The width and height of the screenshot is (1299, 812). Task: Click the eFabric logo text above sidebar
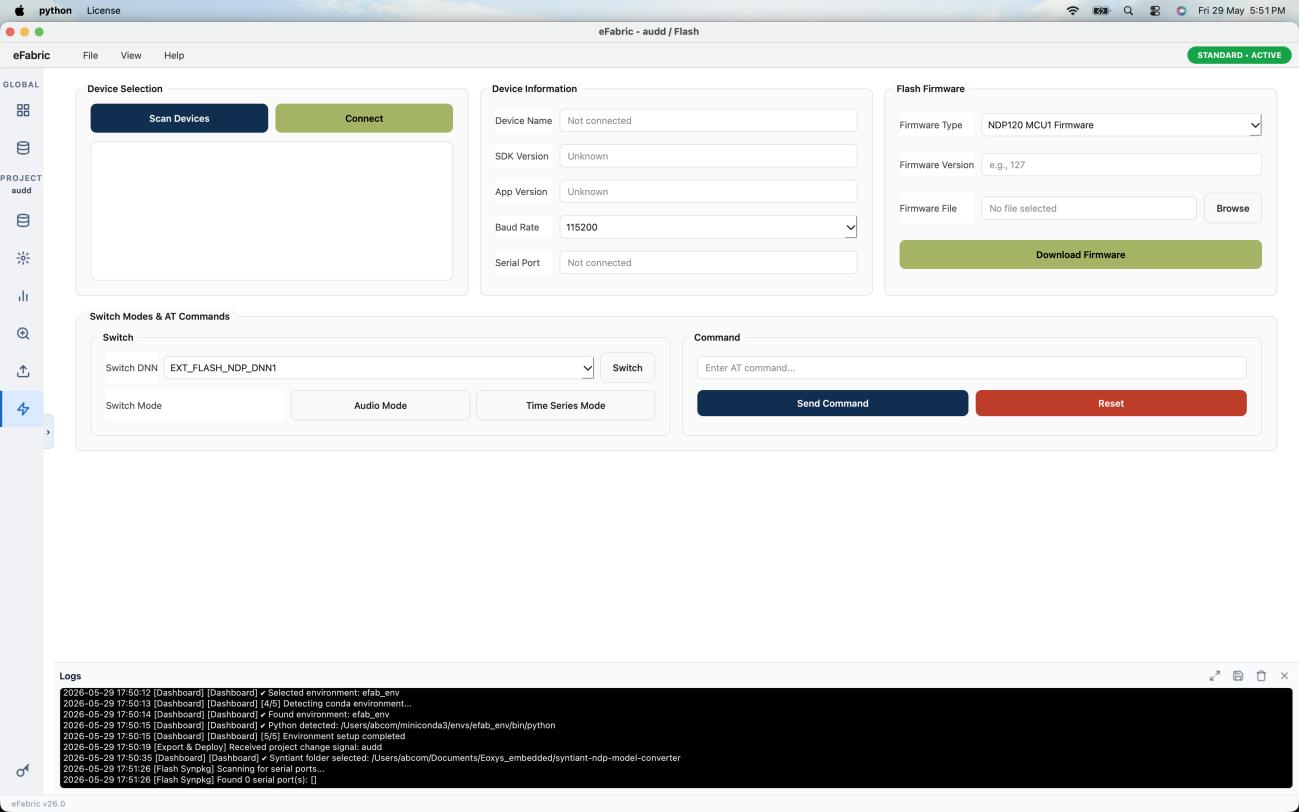(x=31, y=55)
